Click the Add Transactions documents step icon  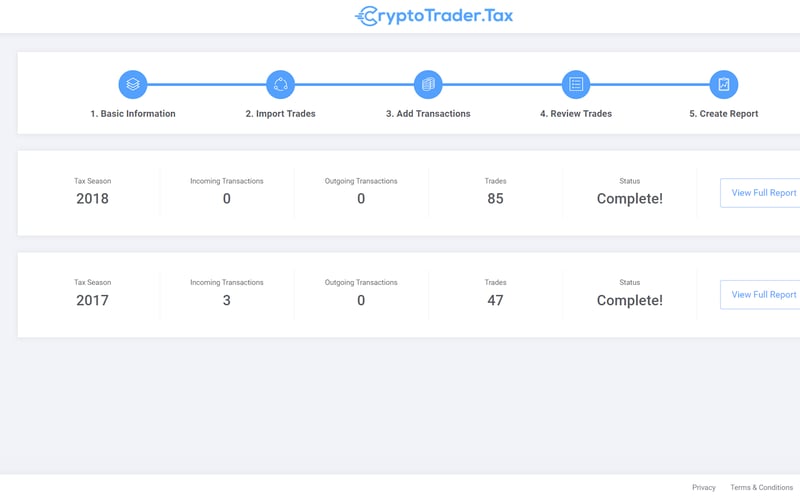pyautogui.click(x=428, y=84)
